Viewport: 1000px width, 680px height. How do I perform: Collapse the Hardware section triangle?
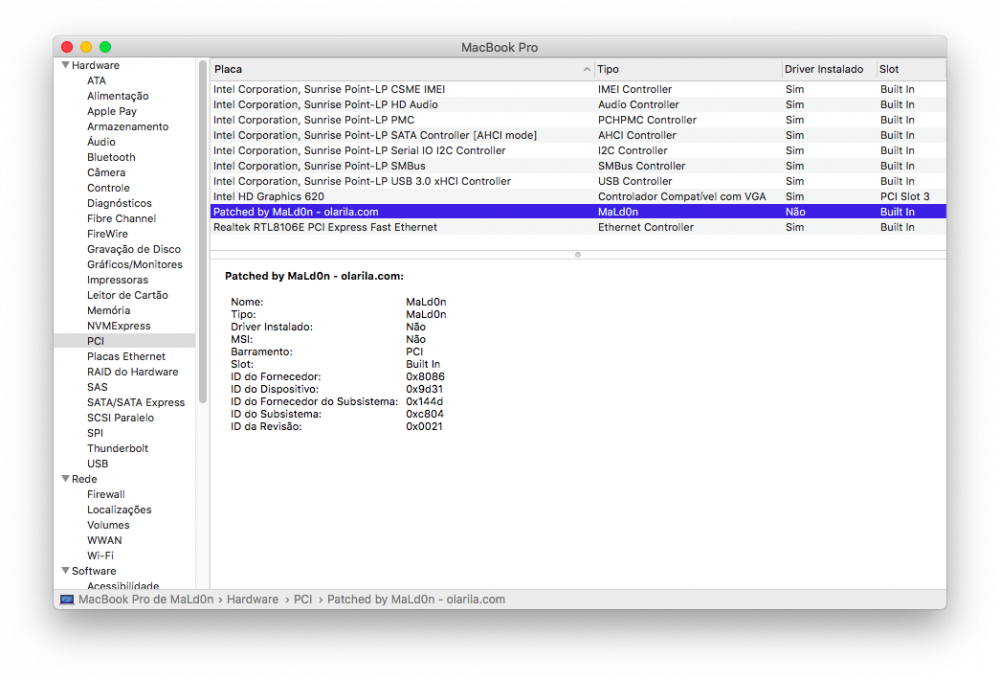click(65, 66)
